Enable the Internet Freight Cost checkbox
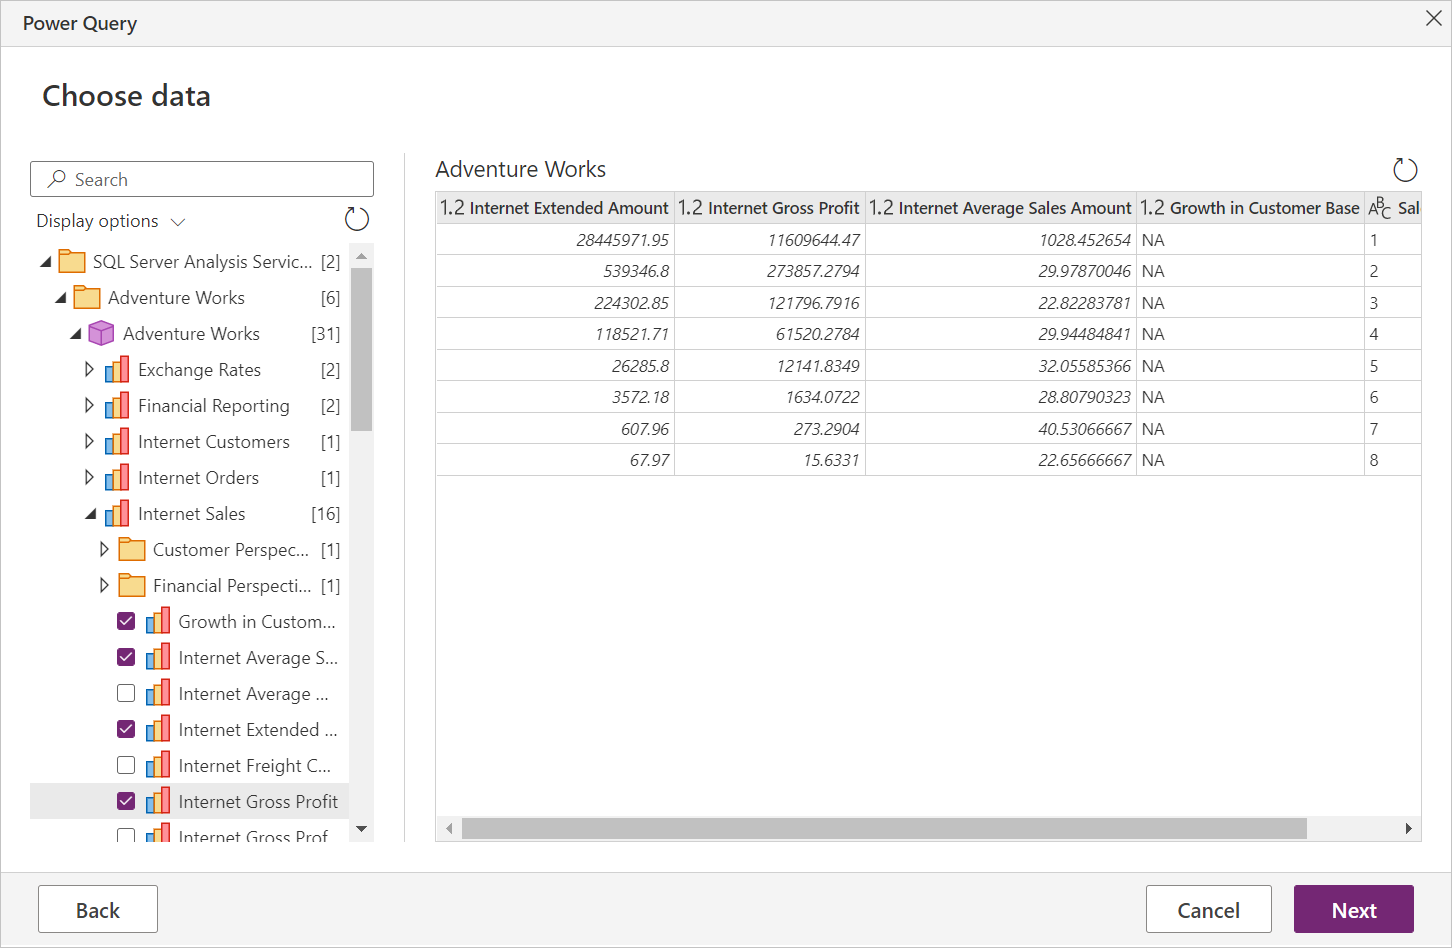The height and width of the screenshot is (948, 1452). [125, 765]
